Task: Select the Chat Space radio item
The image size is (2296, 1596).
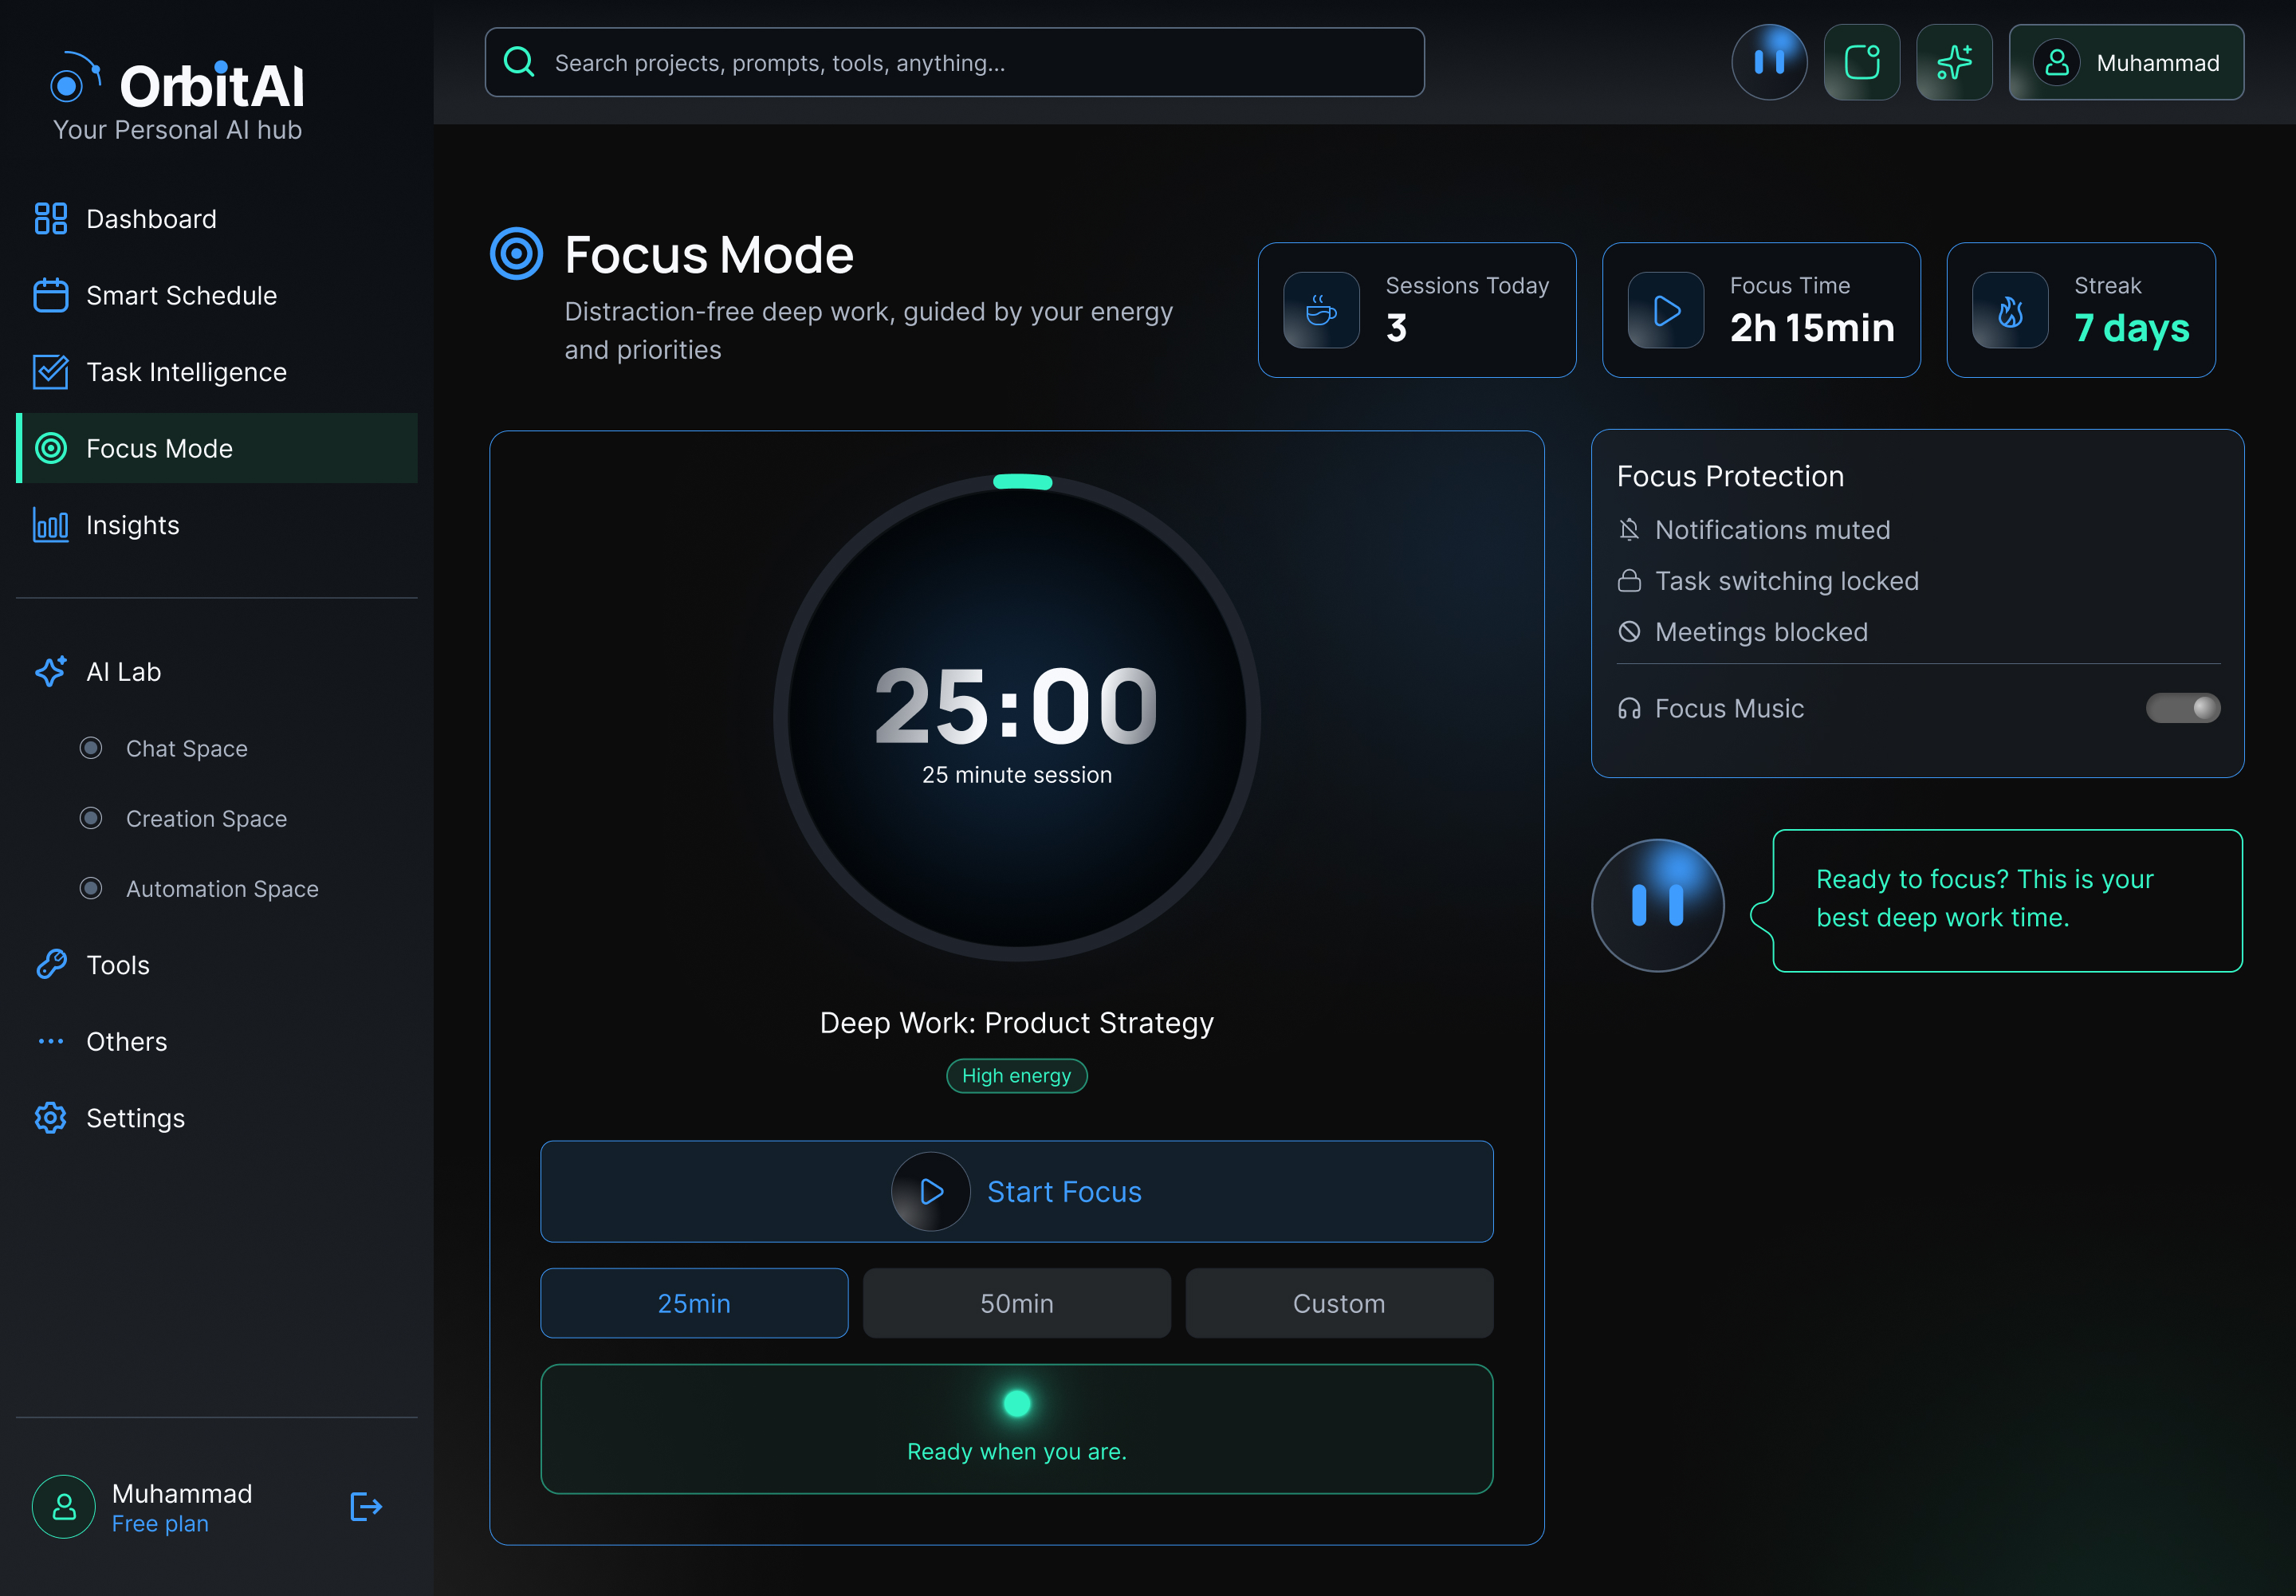Action: pos(91,748)
